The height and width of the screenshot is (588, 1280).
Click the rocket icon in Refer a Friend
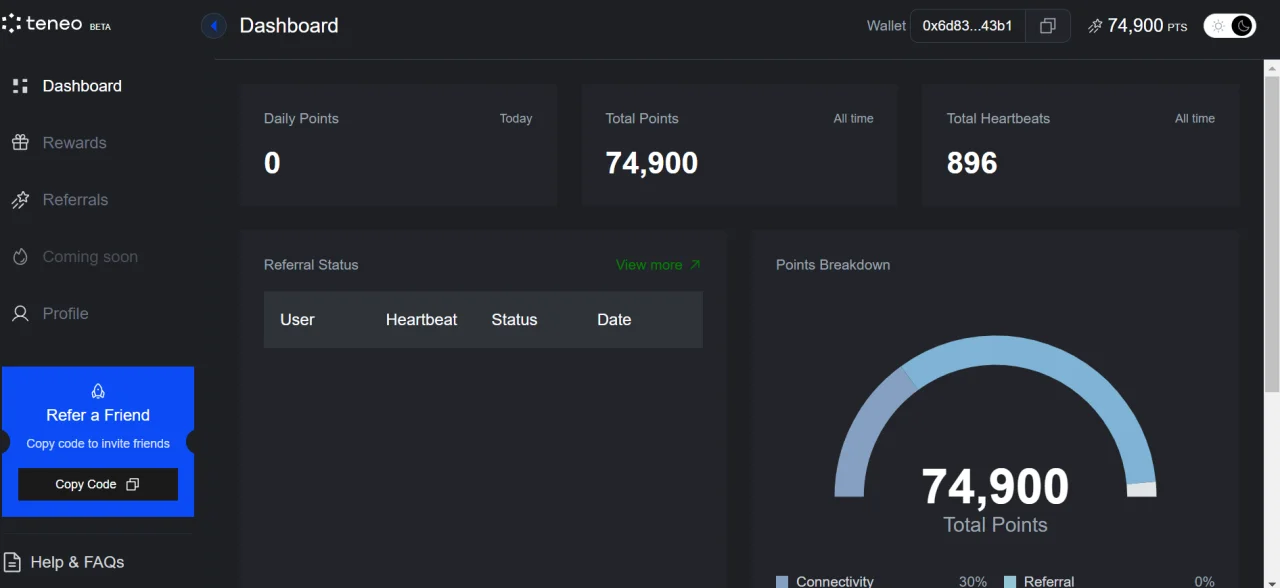(x=98, y=391)
